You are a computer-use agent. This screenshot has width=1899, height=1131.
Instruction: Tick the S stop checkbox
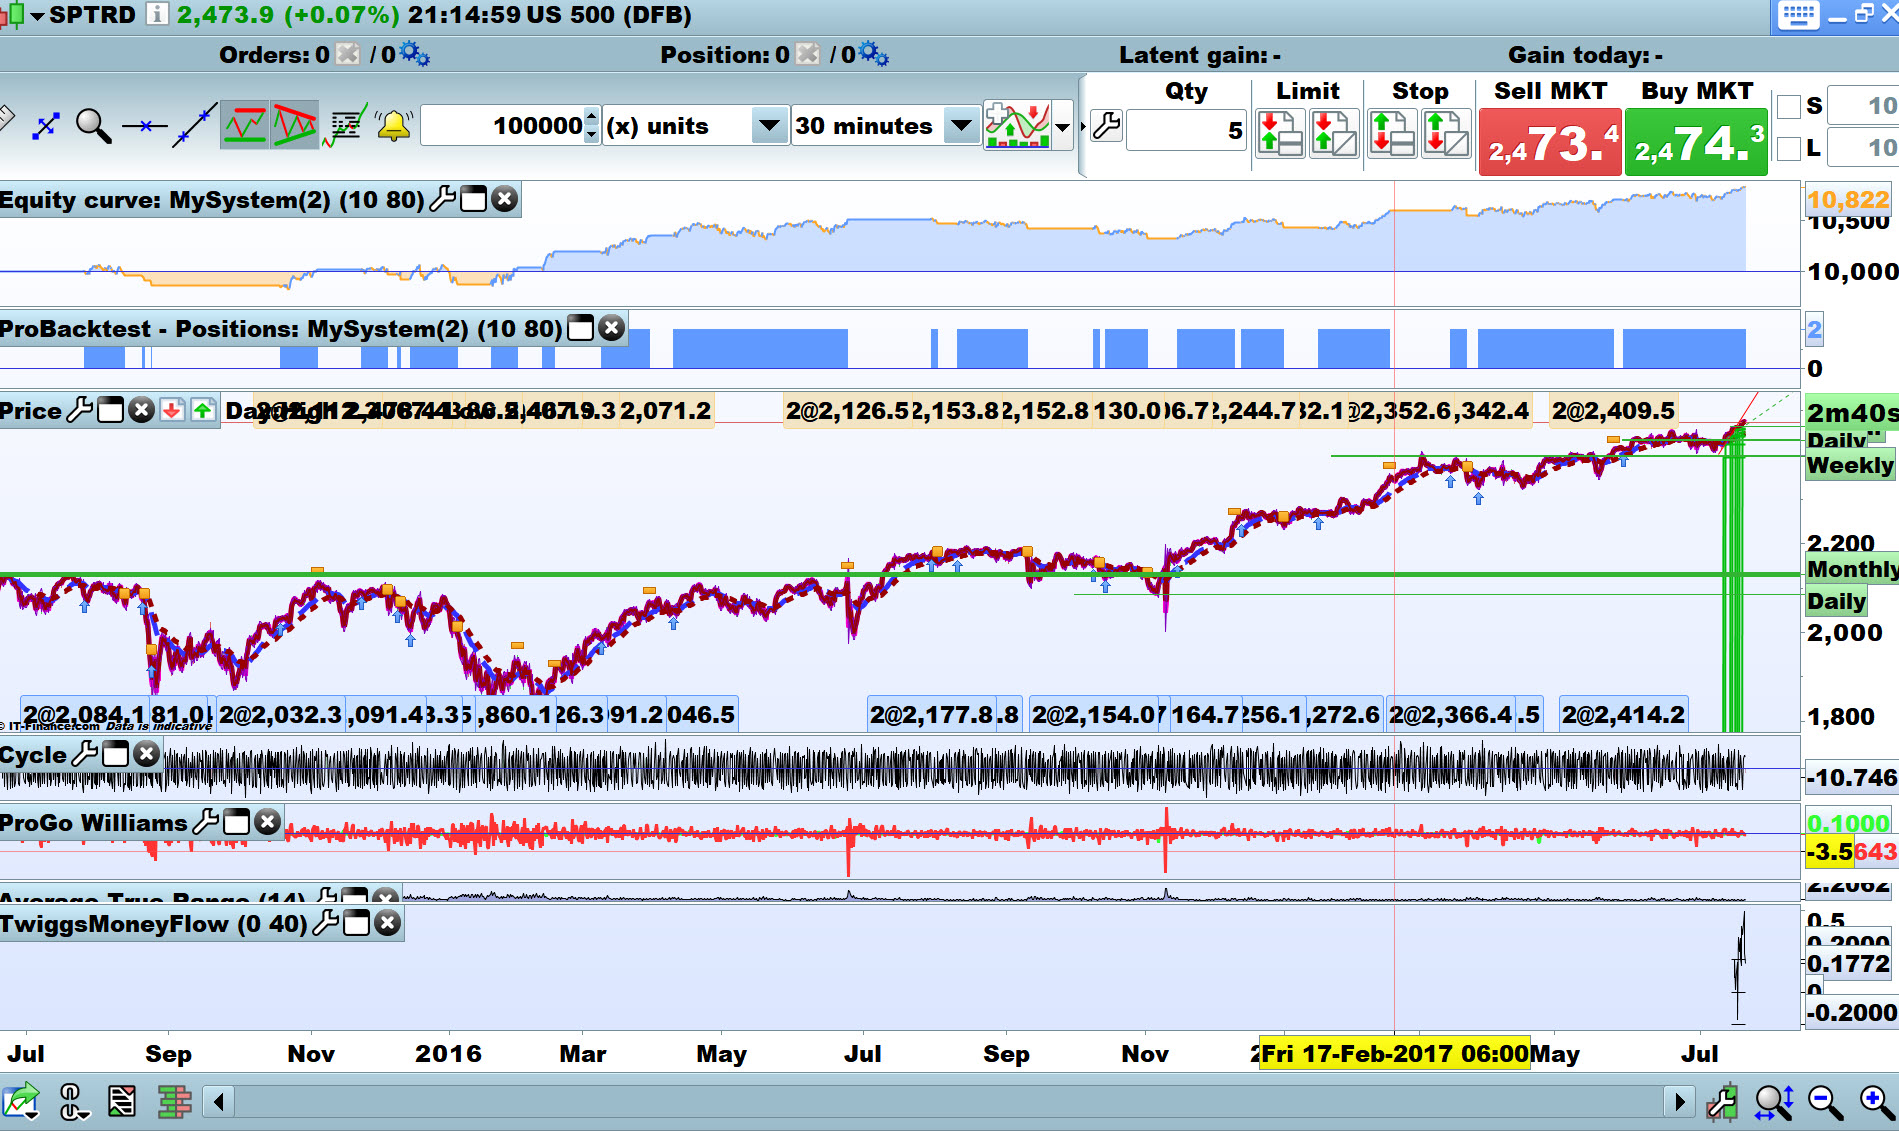[1788, 106]
